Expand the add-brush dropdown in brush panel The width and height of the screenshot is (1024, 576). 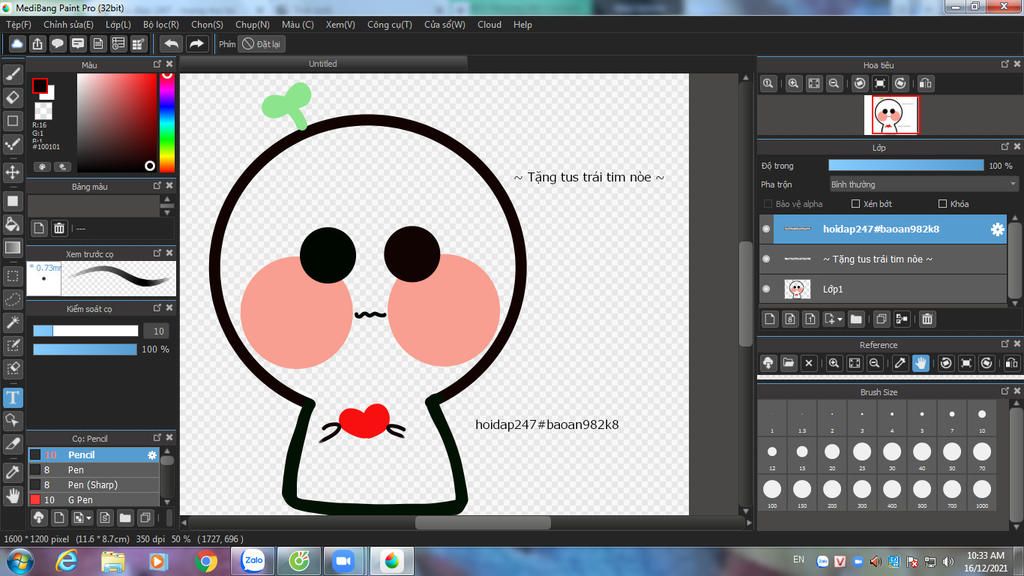[89, 519]
